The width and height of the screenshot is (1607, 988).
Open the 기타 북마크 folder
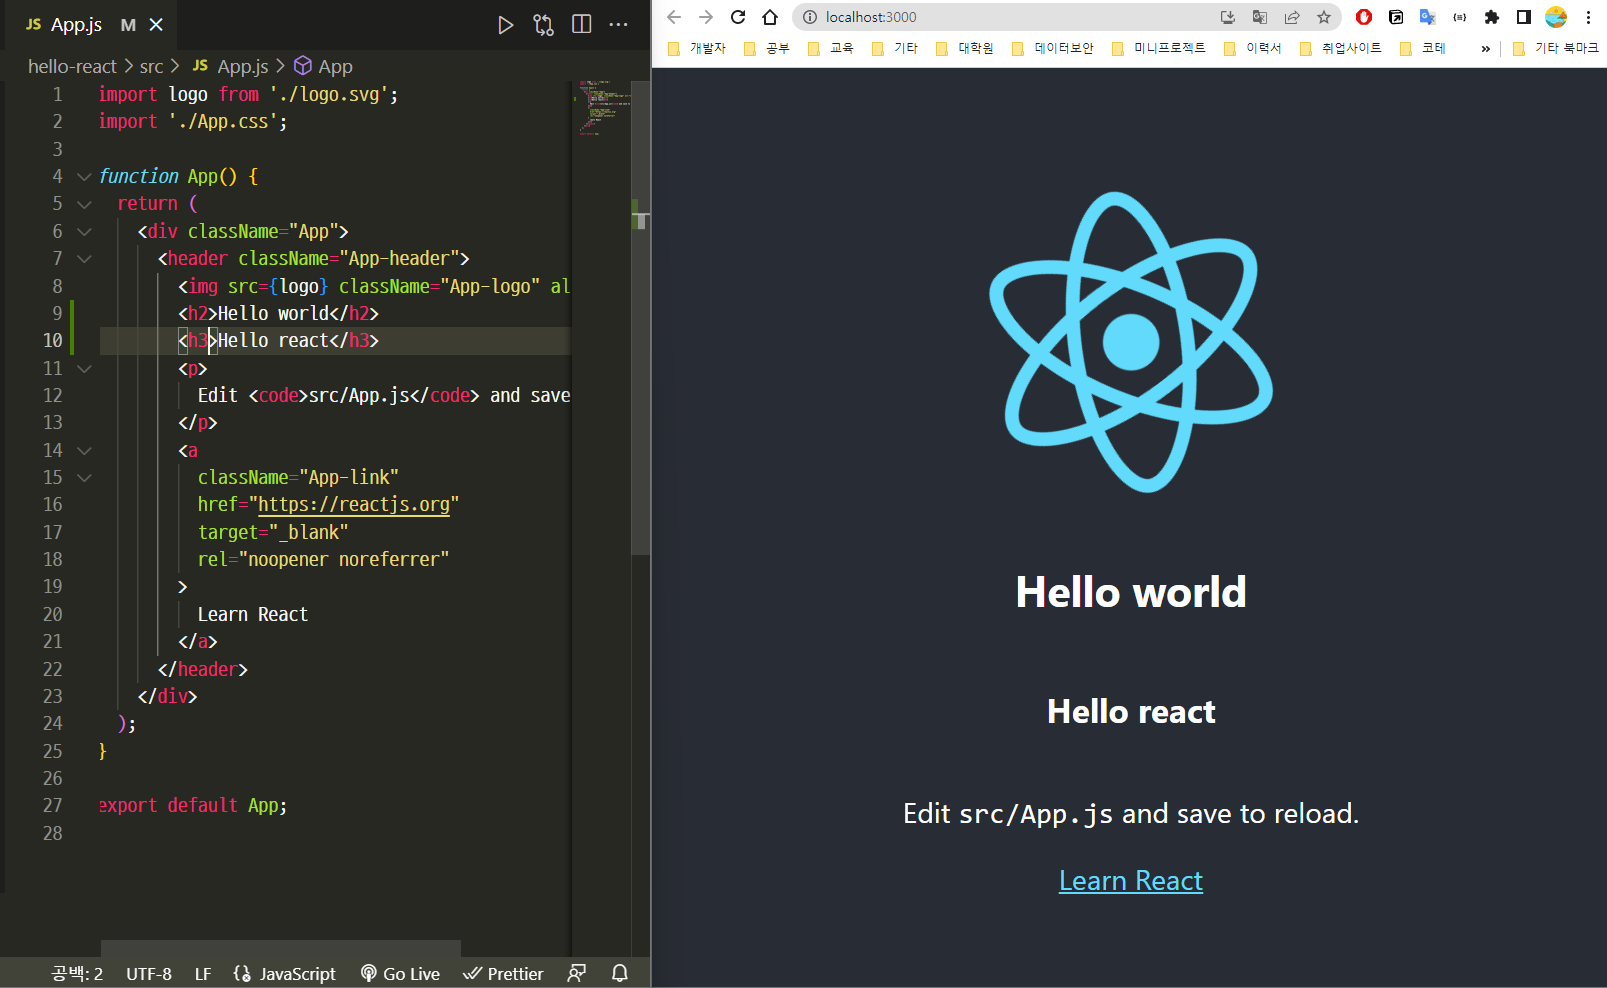pyautogui.click(x=1556, y=48)
